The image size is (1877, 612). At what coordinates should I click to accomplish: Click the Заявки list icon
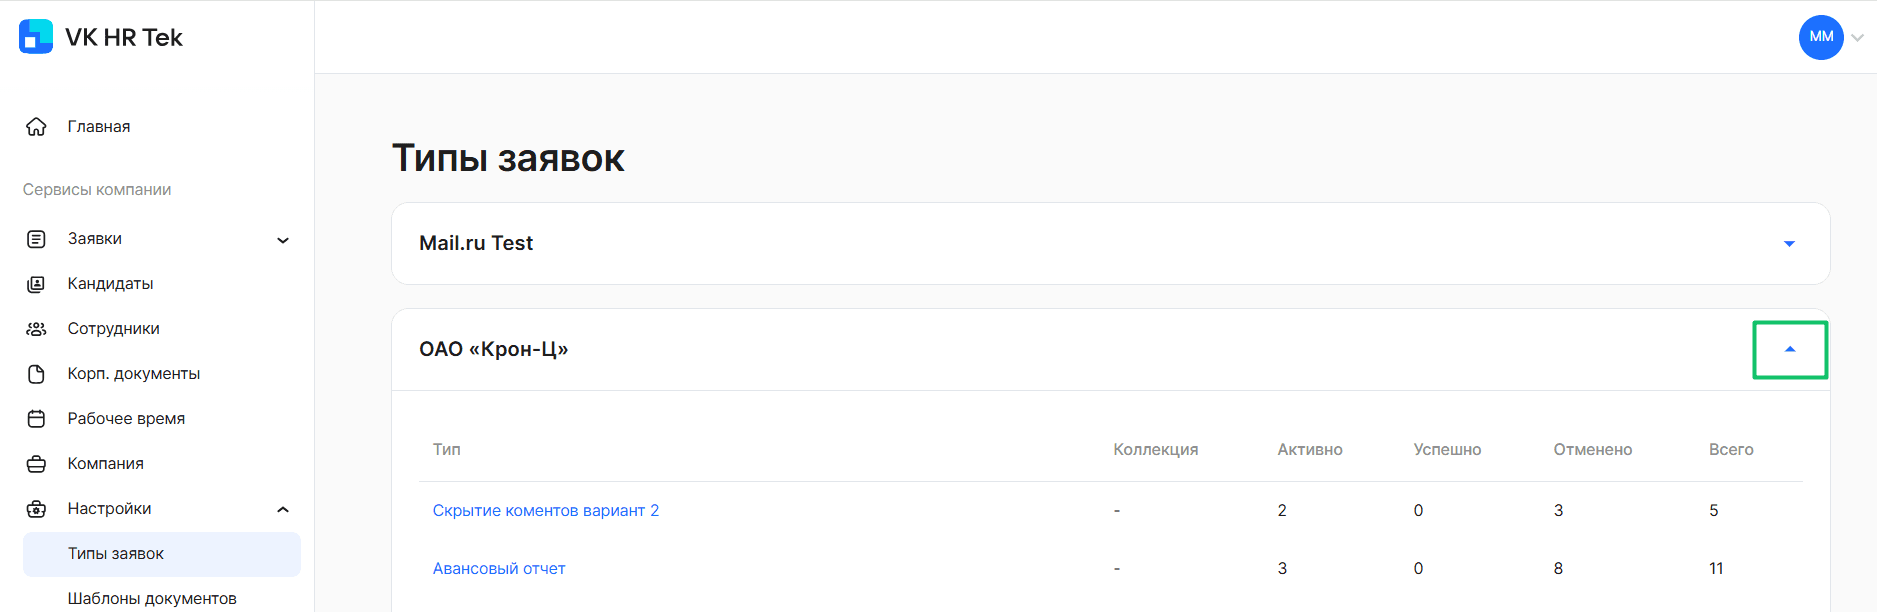pos(36,239)
